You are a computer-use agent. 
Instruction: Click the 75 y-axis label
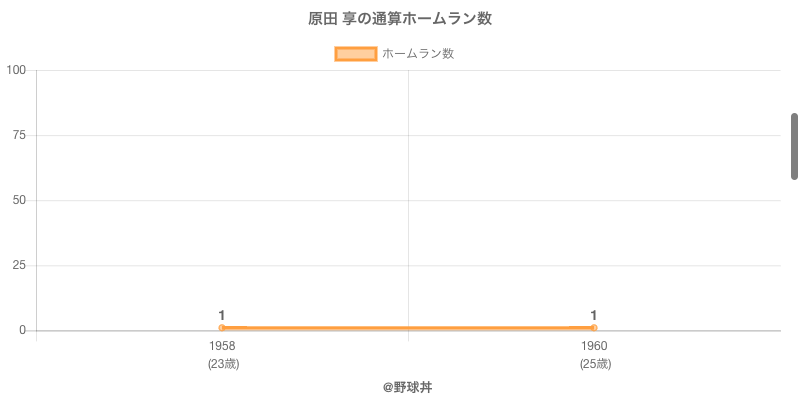tap(20, 135)
